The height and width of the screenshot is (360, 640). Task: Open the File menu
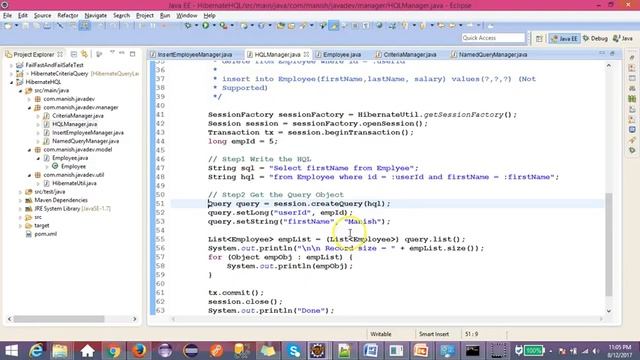pos(7,16)
